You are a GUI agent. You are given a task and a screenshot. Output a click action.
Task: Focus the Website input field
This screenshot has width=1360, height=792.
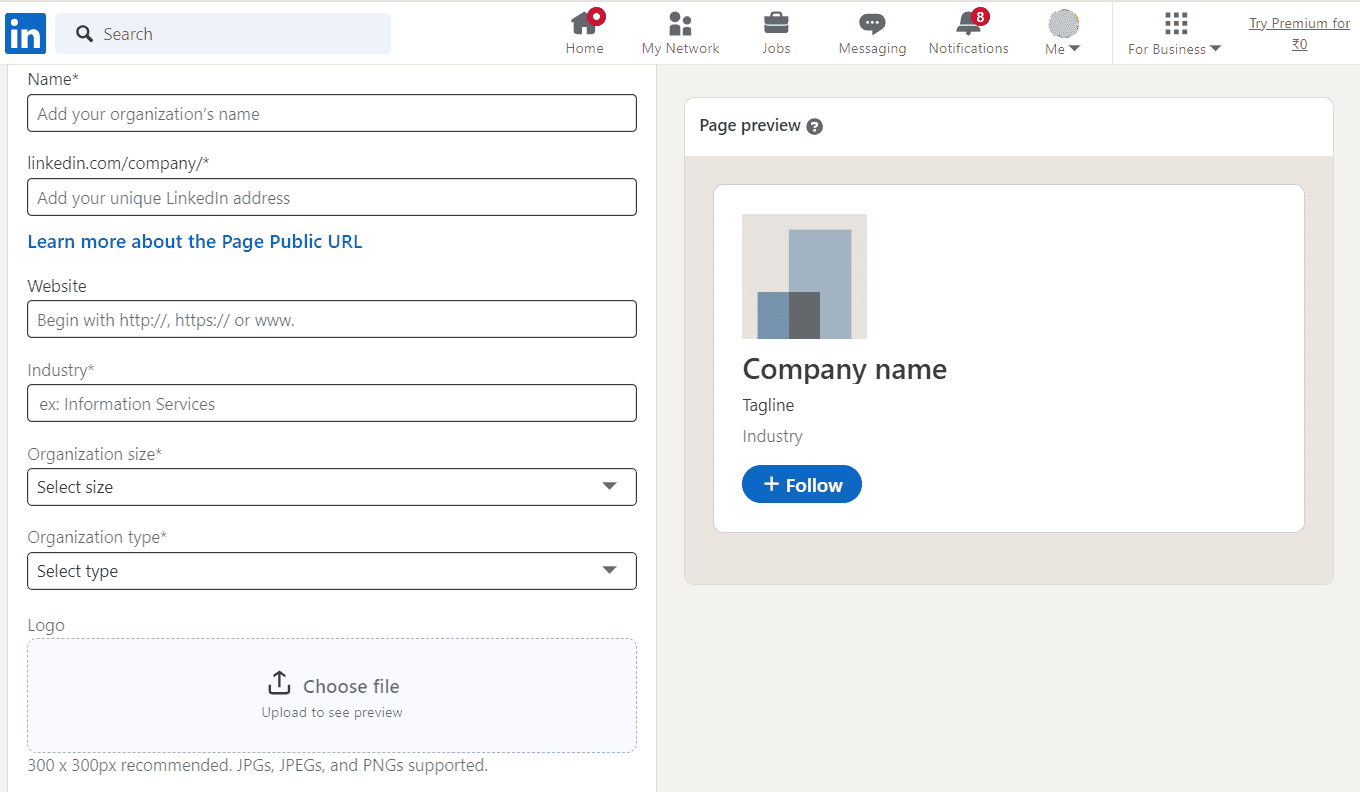point(332,319)
